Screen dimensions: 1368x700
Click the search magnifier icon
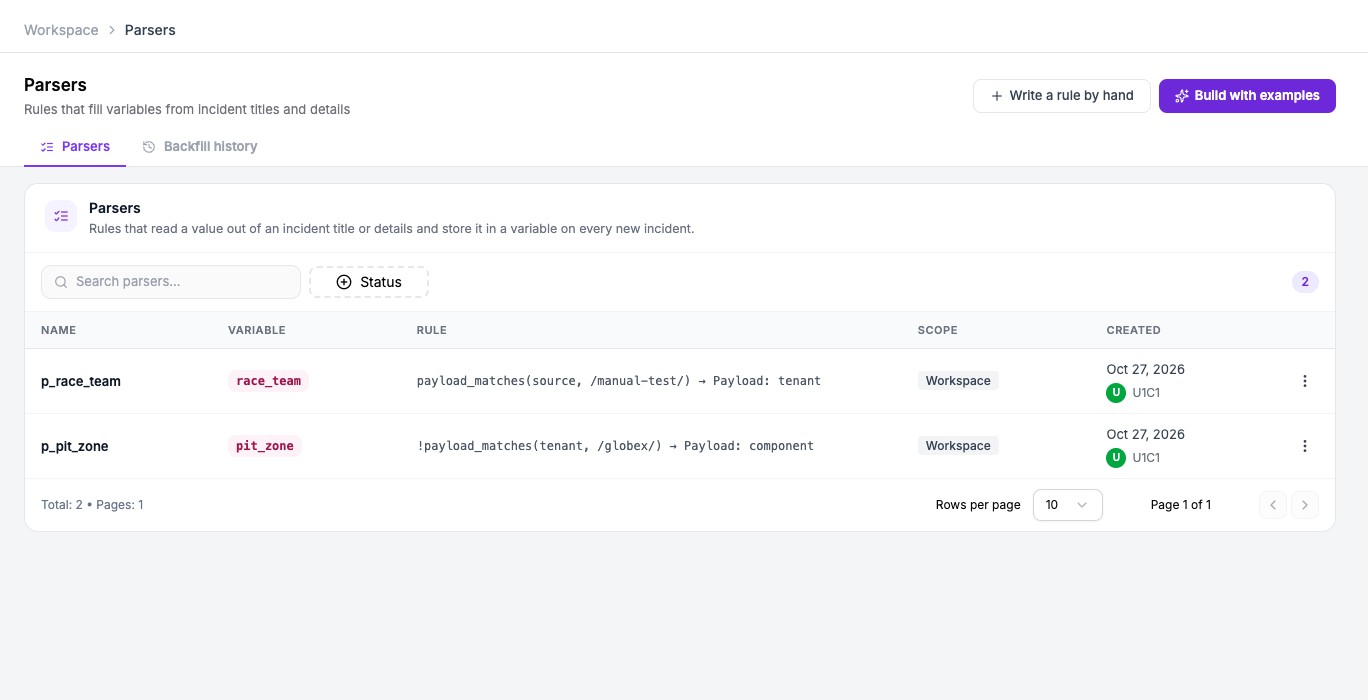62,282
